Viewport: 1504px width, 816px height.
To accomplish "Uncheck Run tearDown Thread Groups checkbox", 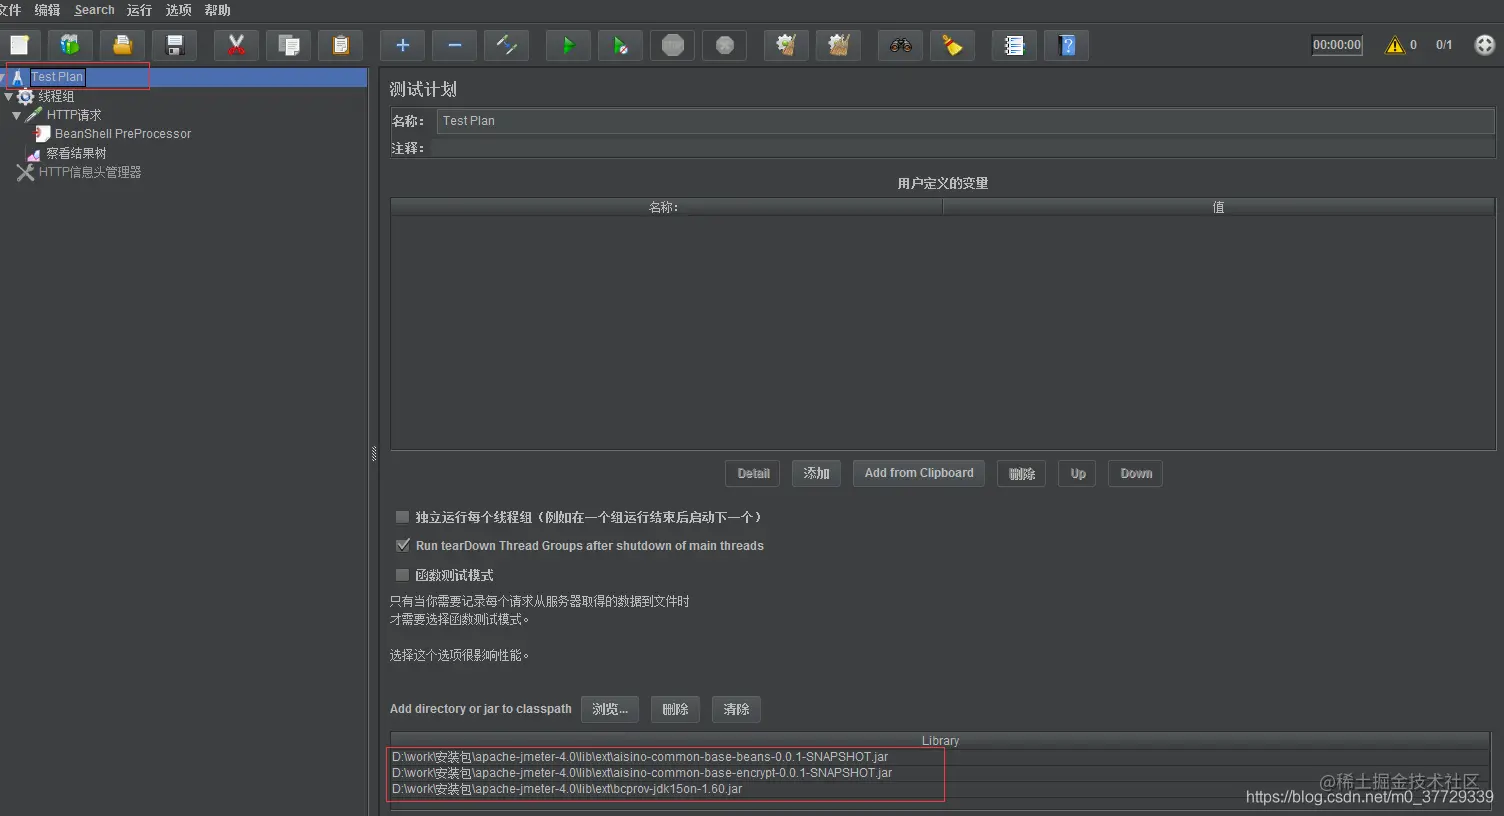I will (x=402, y=546).
